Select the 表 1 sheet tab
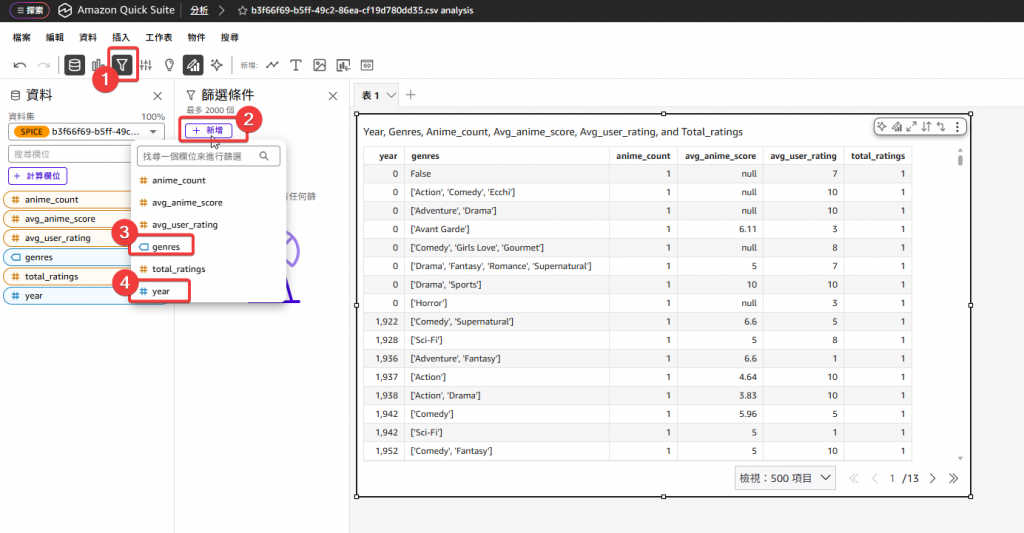 point(370,95)
